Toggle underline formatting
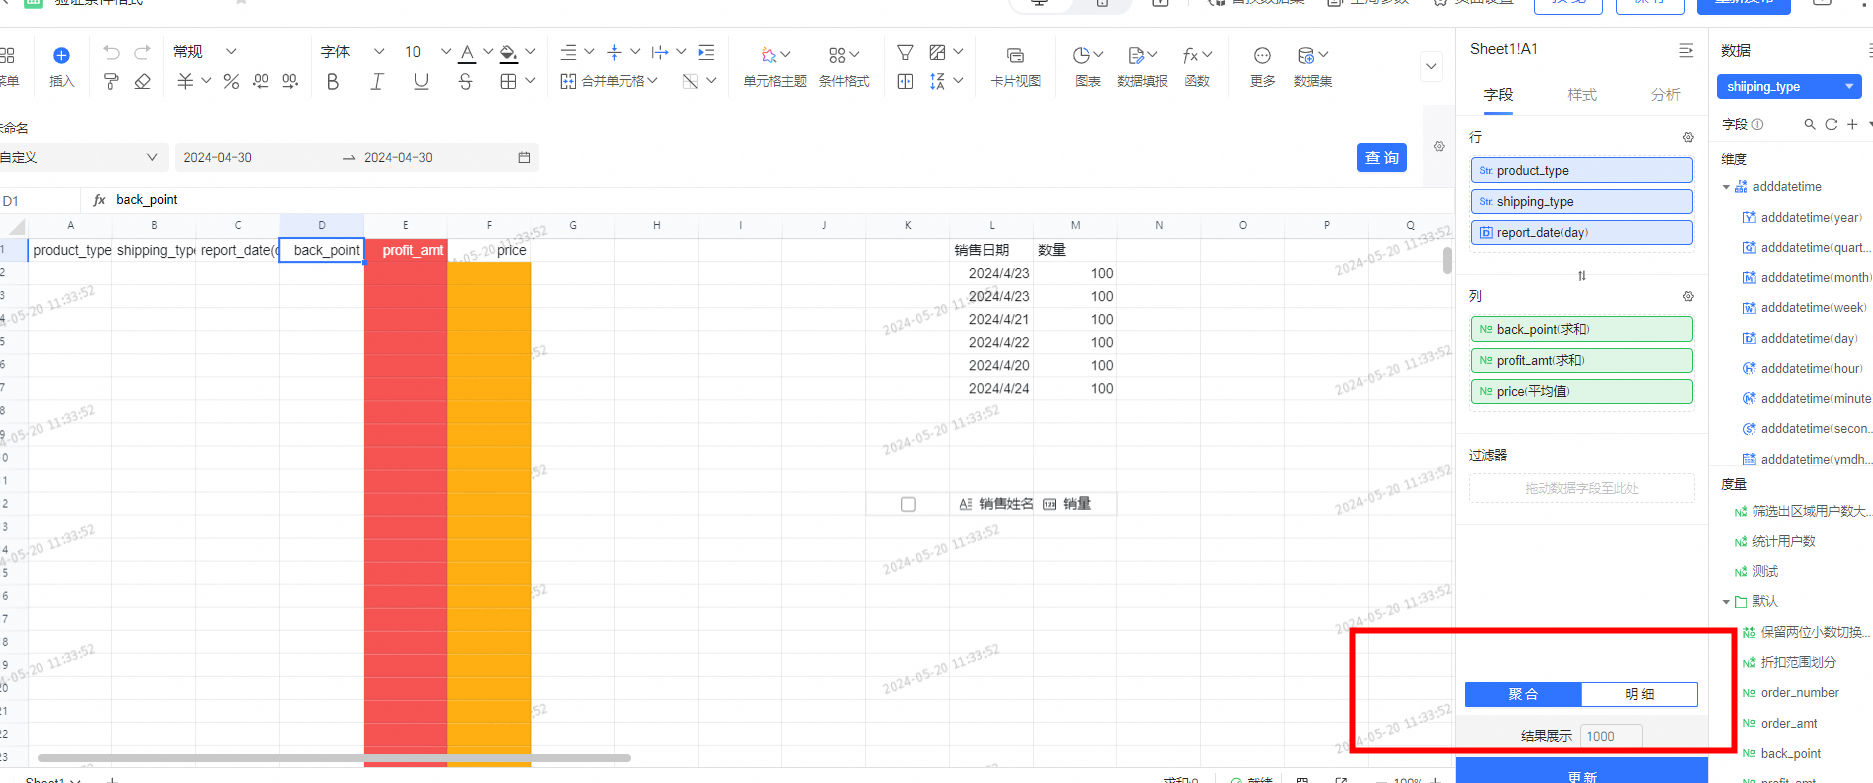Screen dimensions: 1873x783 click(421, 82)
